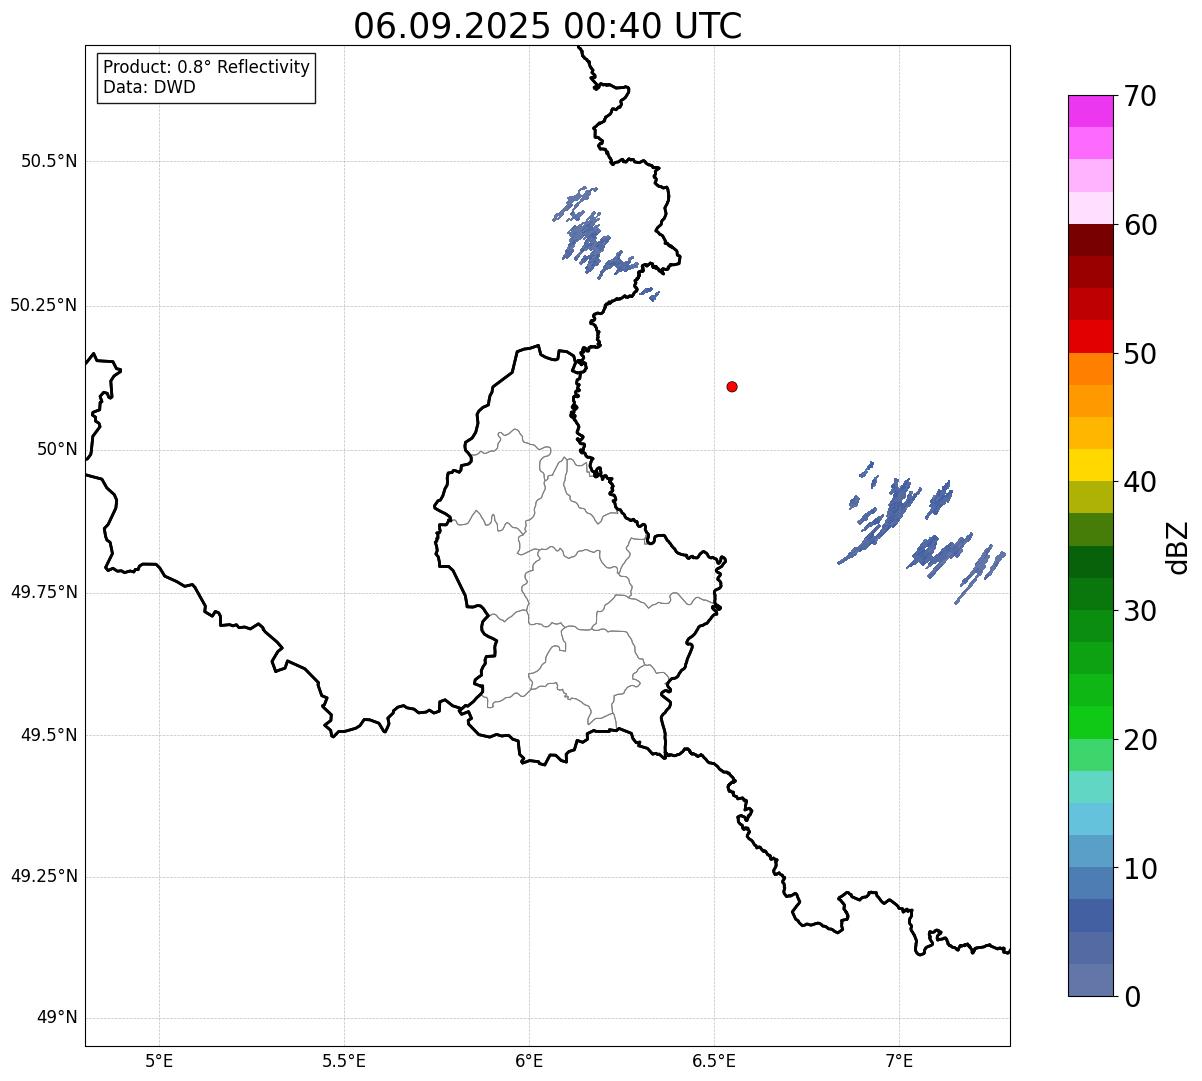Click the title "06.09.2025 00:40 UTC"

548,25
